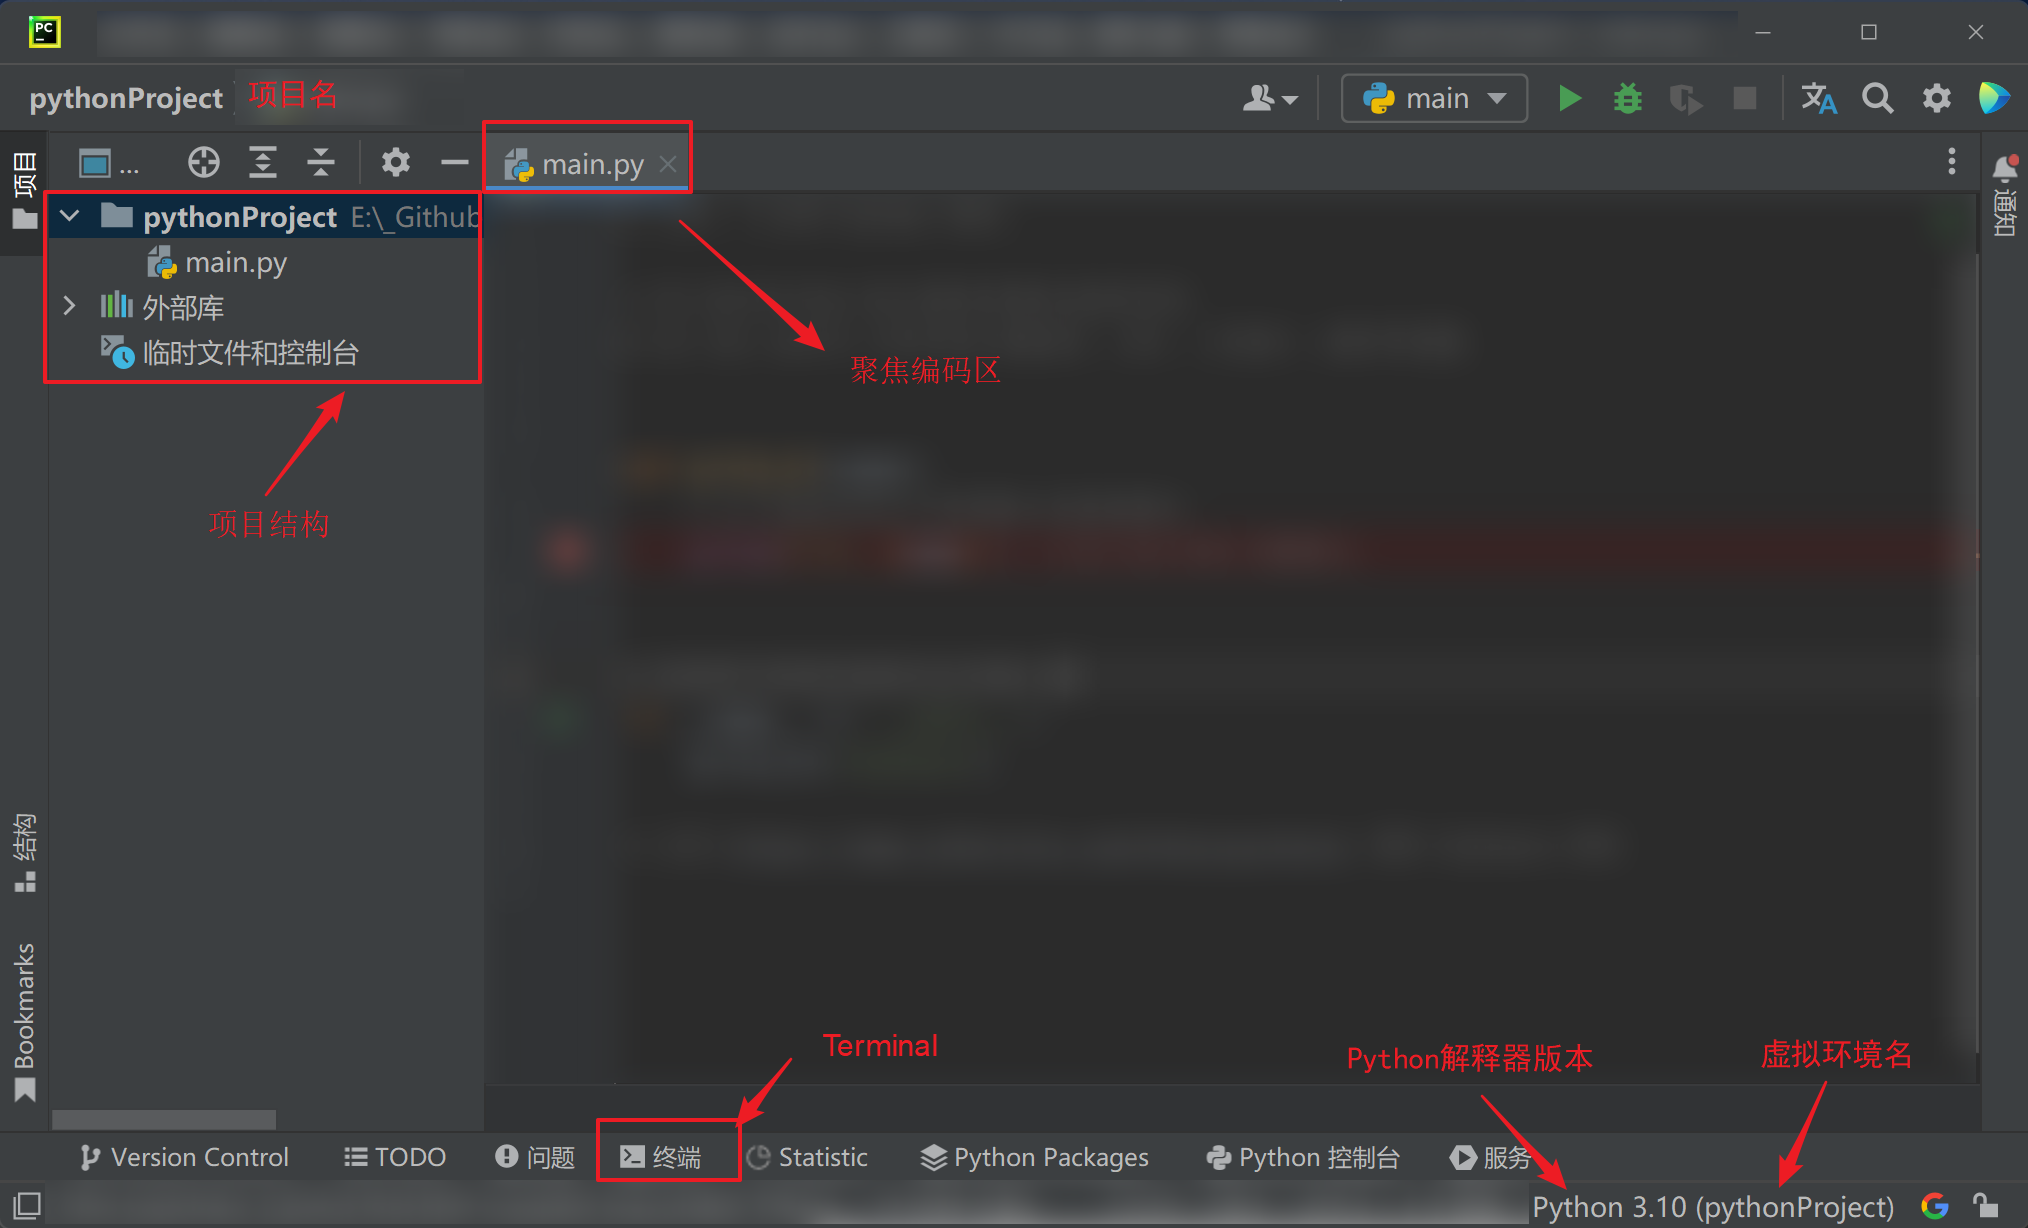Open the main run configuration dropdown
The height and width of the screenshot is (1228, 2028).
[x=1434, y=98]
